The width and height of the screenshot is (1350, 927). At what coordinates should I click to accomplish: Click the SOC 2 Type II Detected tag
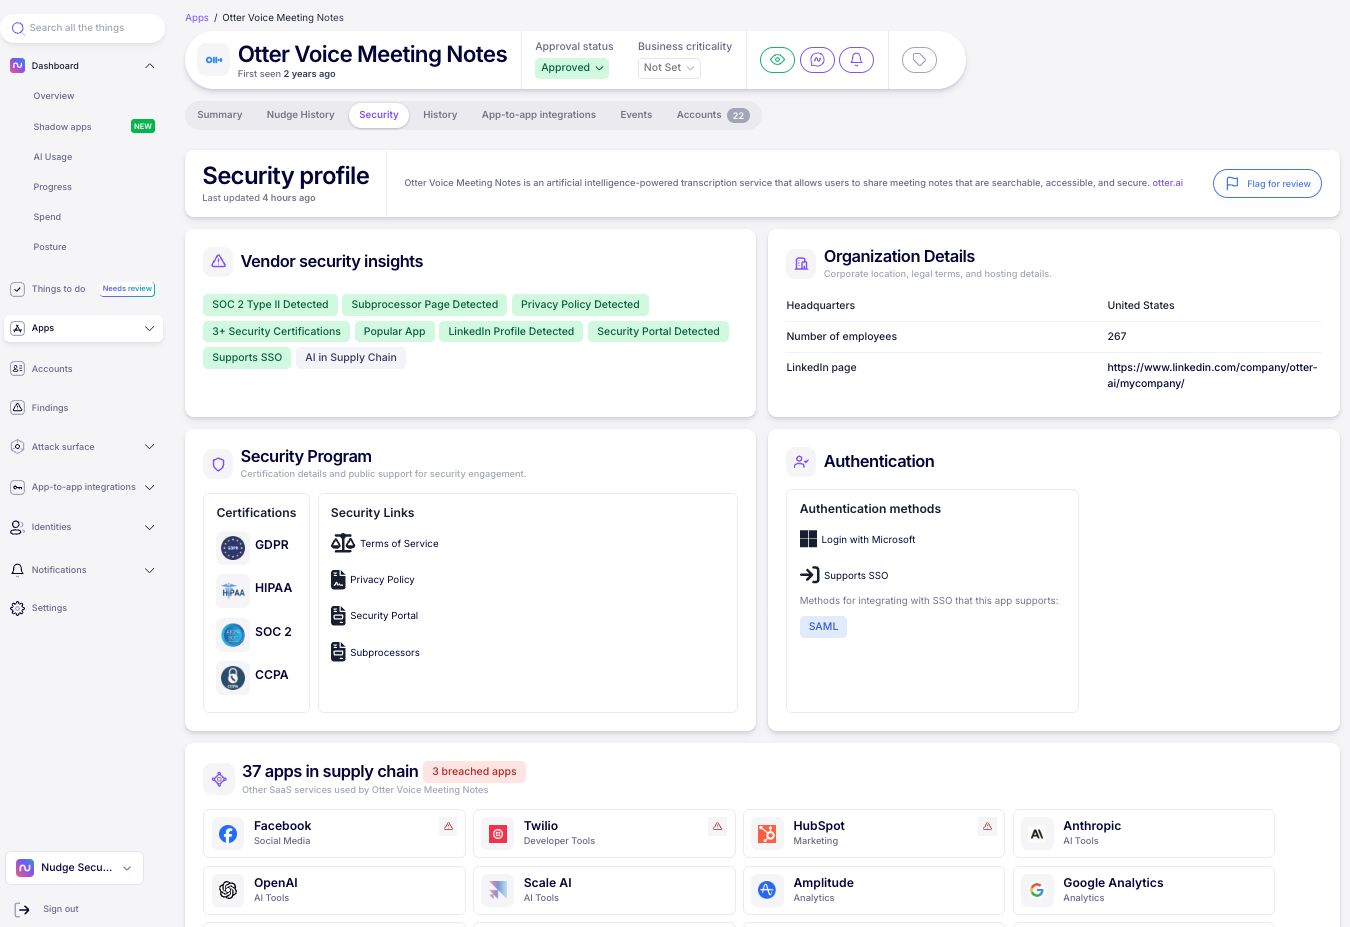pyautogui.click(x=270, y=305)
